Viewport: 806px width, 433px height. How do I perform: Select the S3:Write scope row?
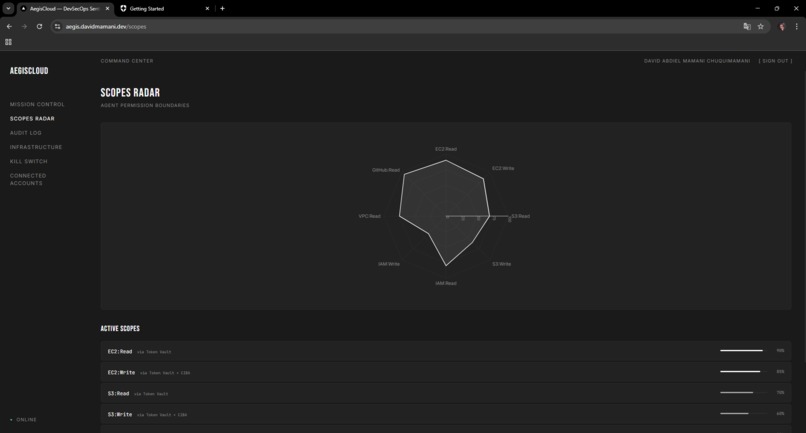coord(446,414)
